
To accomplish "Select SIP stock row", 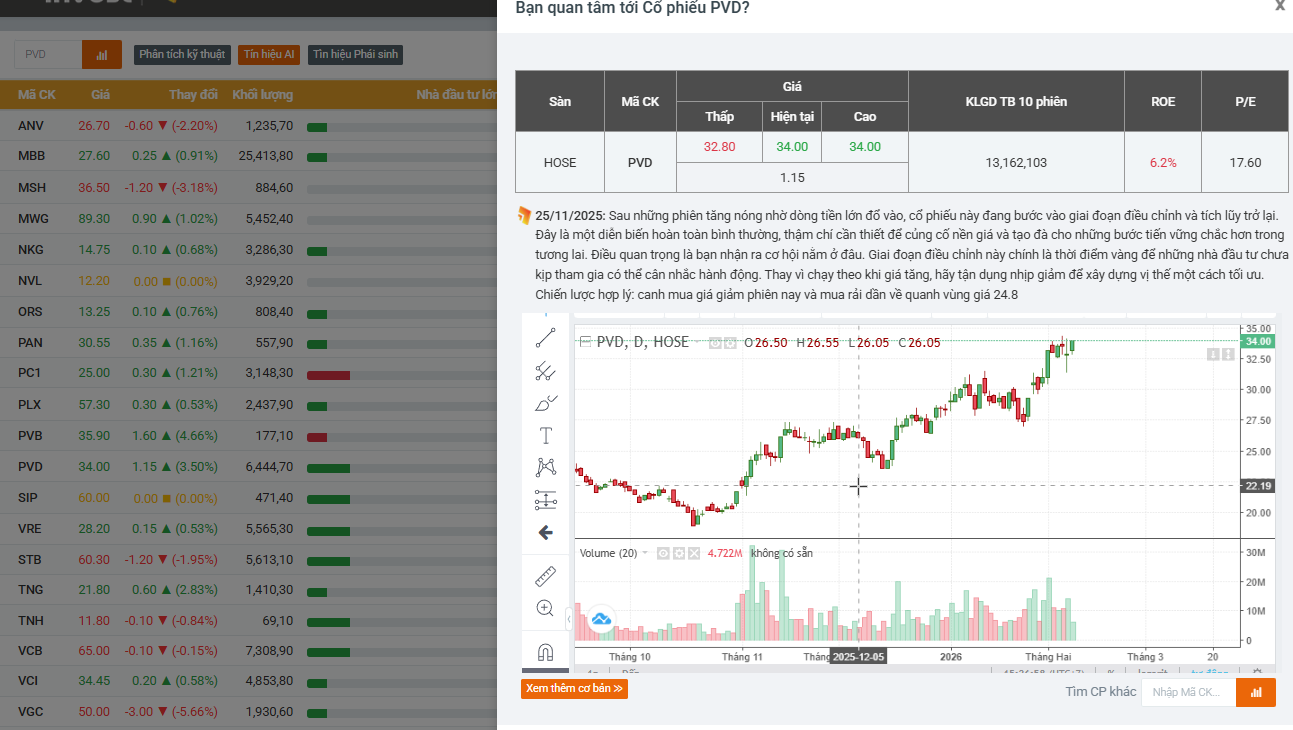I will tap(248, 498).
